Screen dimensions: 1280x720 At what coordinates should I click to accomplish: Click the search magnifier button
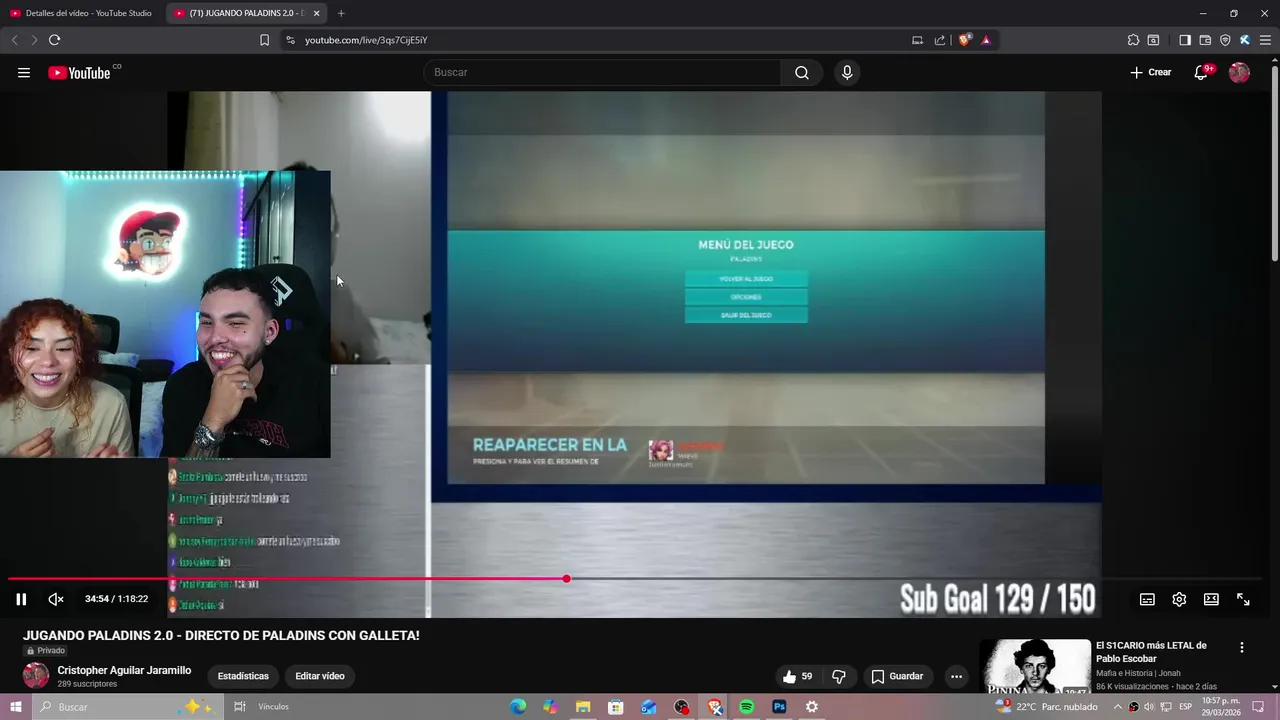click(802, 72)
